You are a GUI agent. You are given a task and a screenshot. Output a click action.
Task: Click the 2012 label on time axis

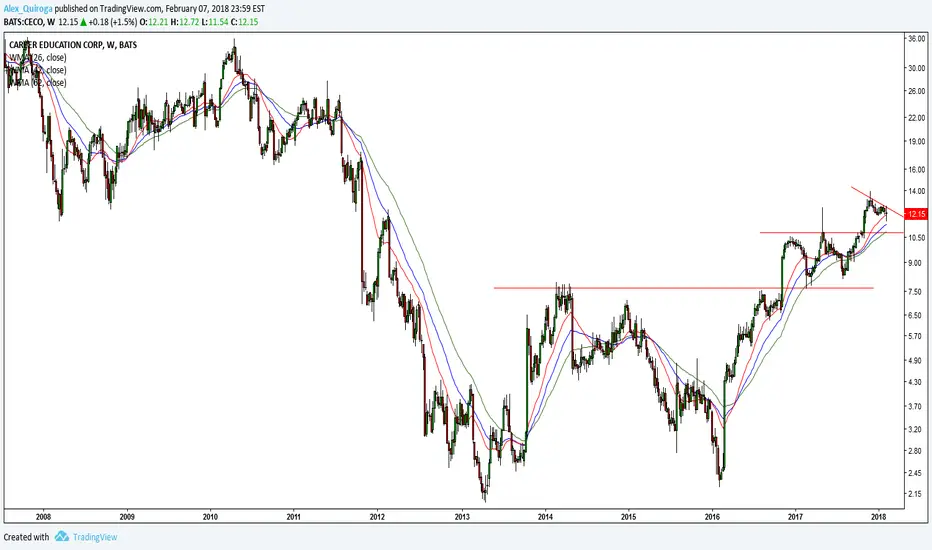[377, 517]
